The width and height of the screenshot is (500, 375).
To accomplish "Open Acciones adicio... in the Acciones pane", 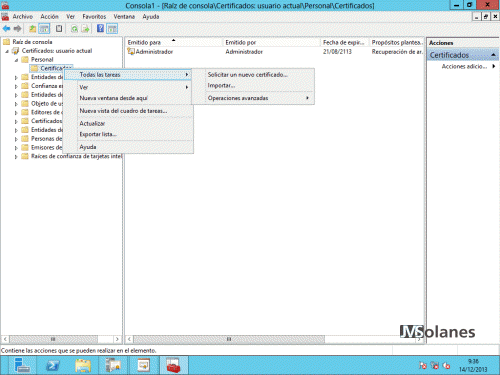I will click(x=464, y=66).
